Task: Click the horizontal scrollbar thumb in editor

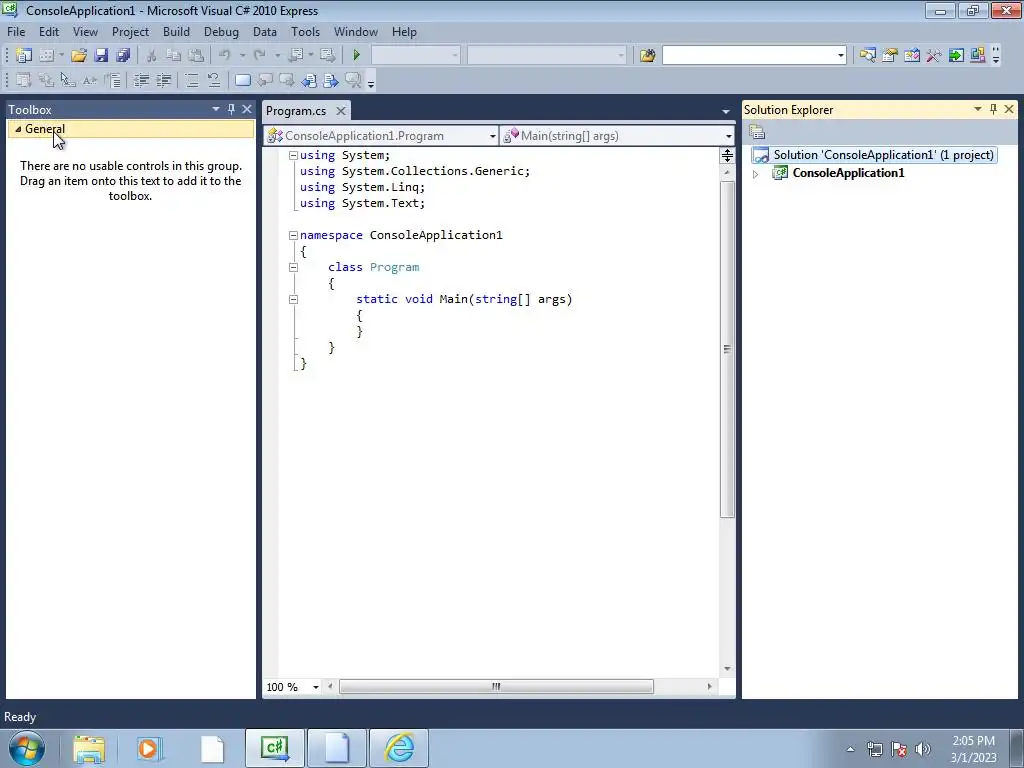Action: point(496,686)
